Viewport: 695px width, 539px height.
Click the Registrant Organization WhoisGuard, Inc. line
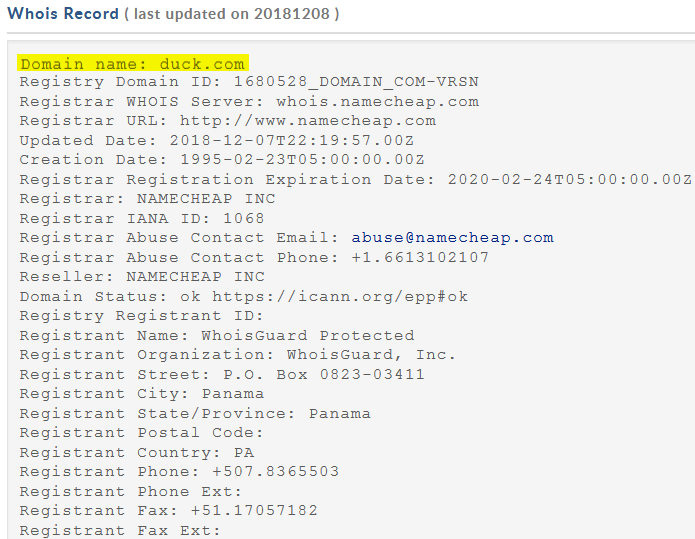(238, 355)
